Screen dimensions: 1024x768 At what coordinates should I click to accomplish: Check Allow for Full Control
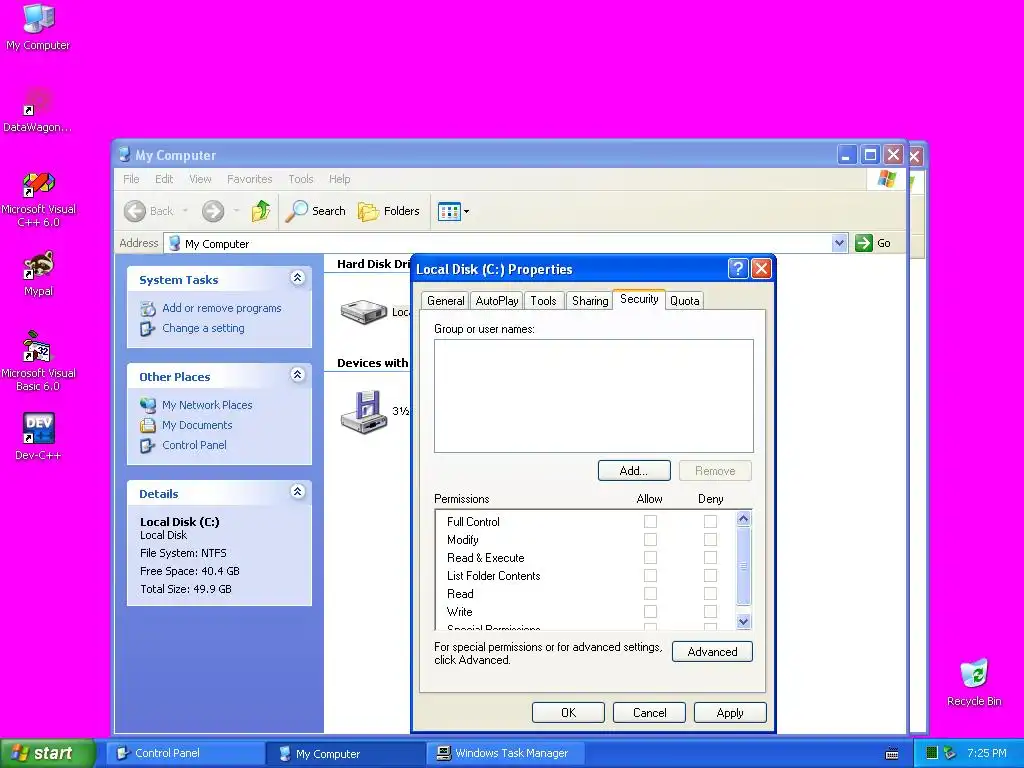click(x=650, y=521)
